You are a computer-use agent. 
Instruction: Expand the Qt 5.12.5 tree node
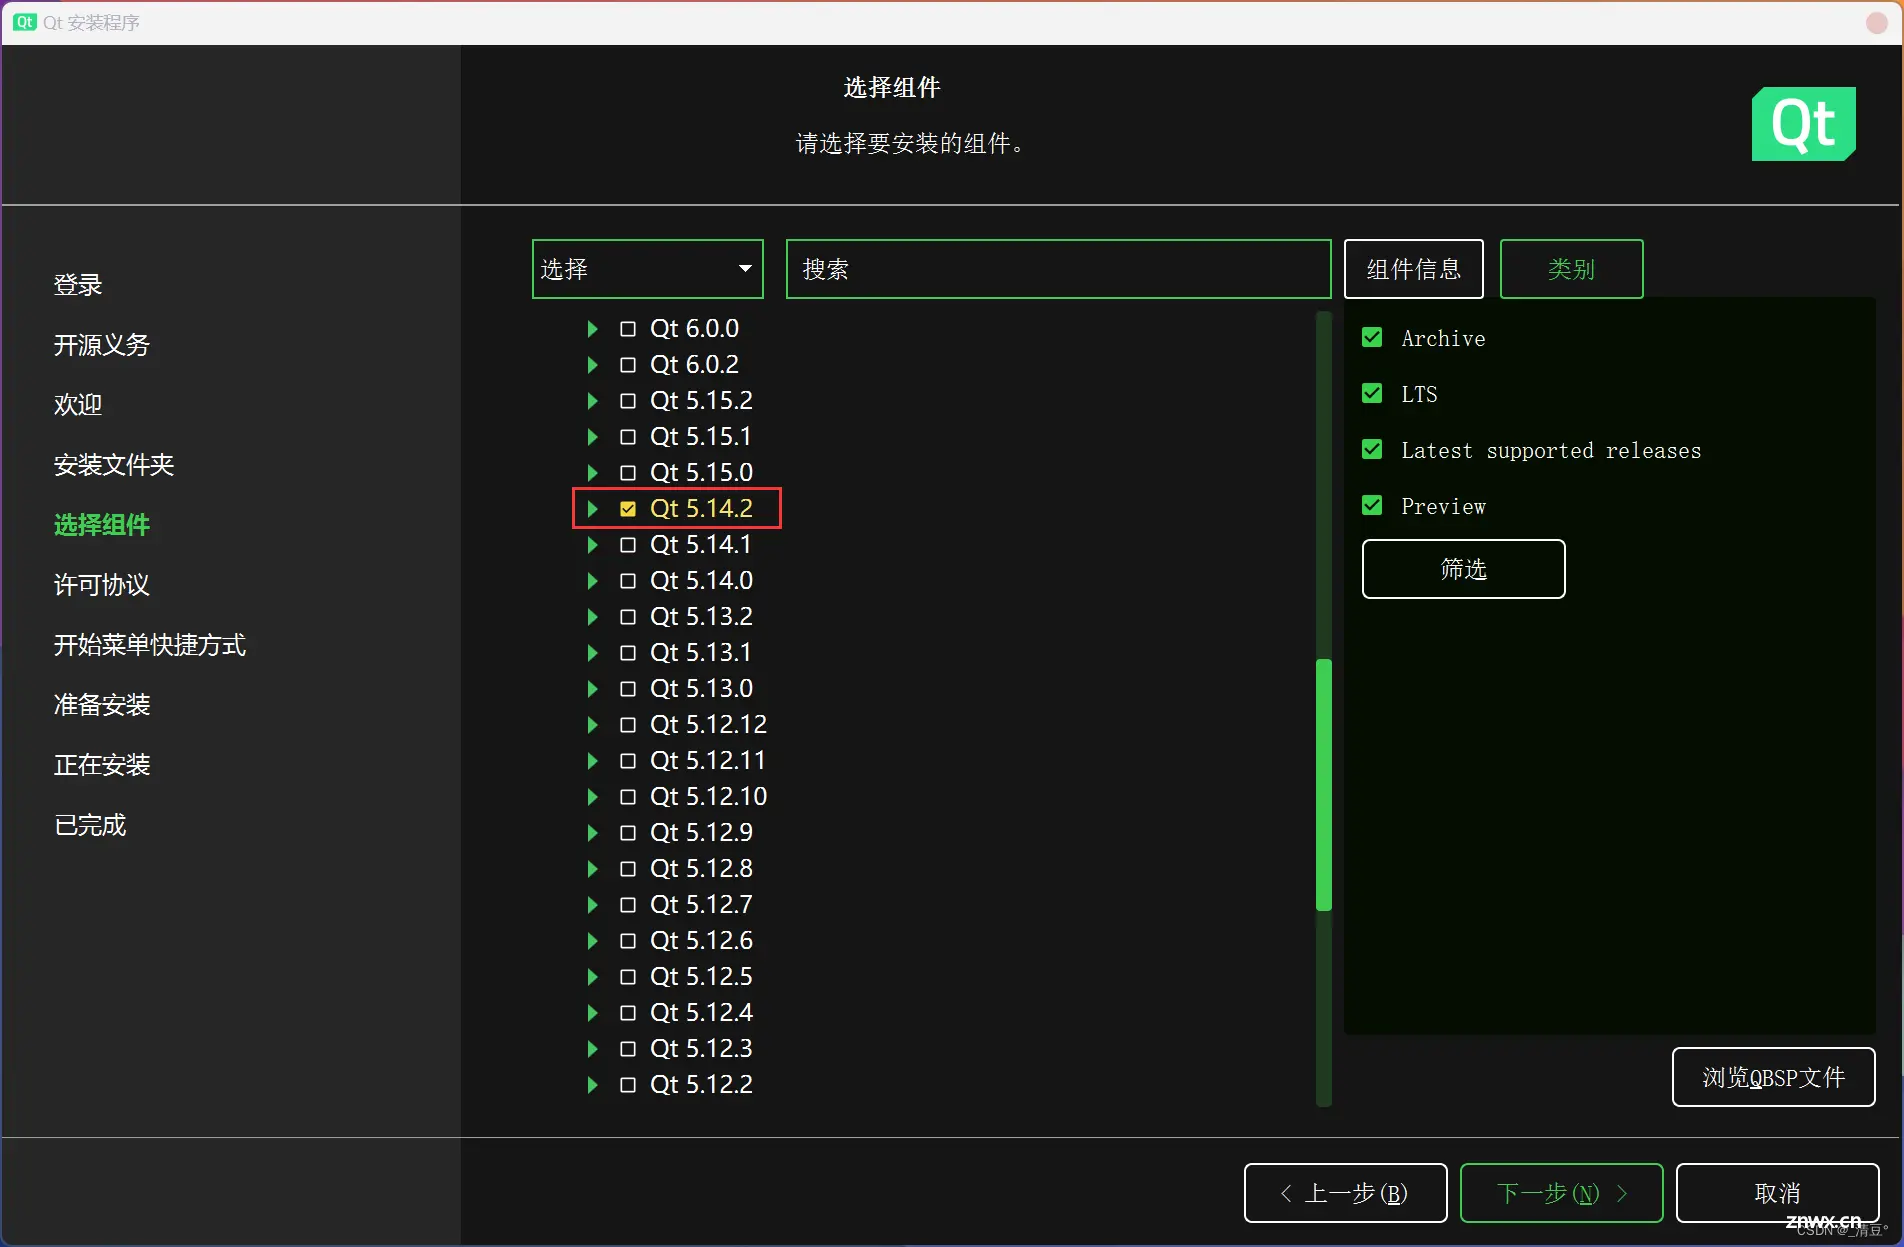[592, 977]
